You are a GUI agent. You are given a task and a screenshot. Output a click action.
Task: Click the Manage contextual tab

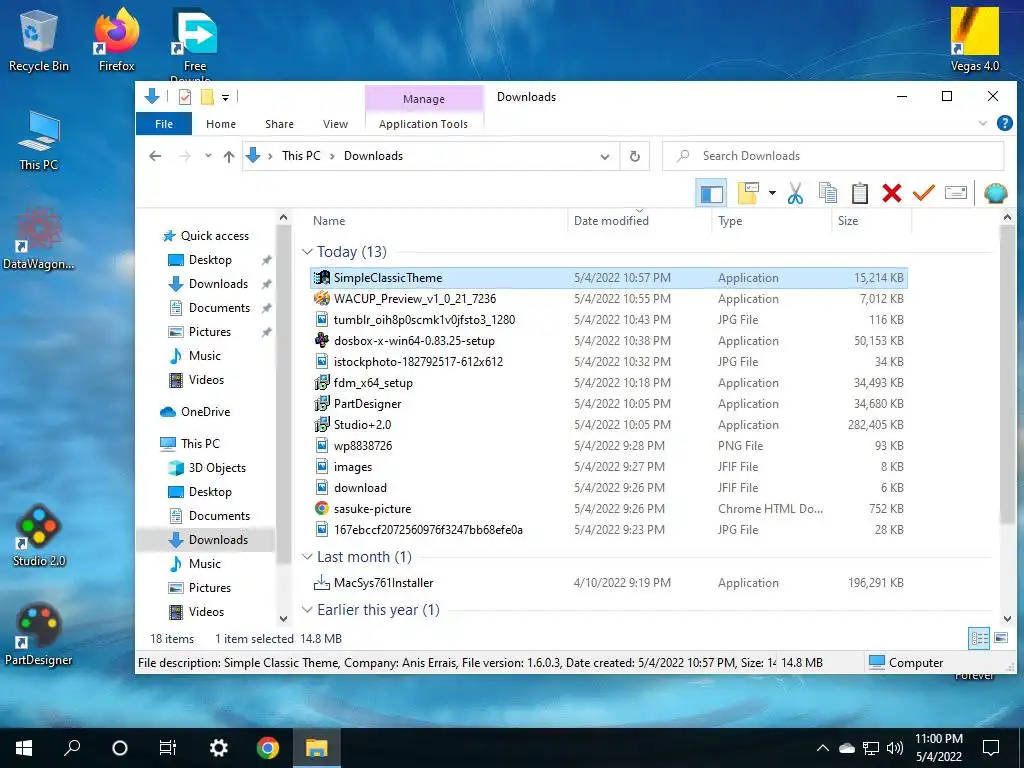pyautogui.click(x=424, y=99)
